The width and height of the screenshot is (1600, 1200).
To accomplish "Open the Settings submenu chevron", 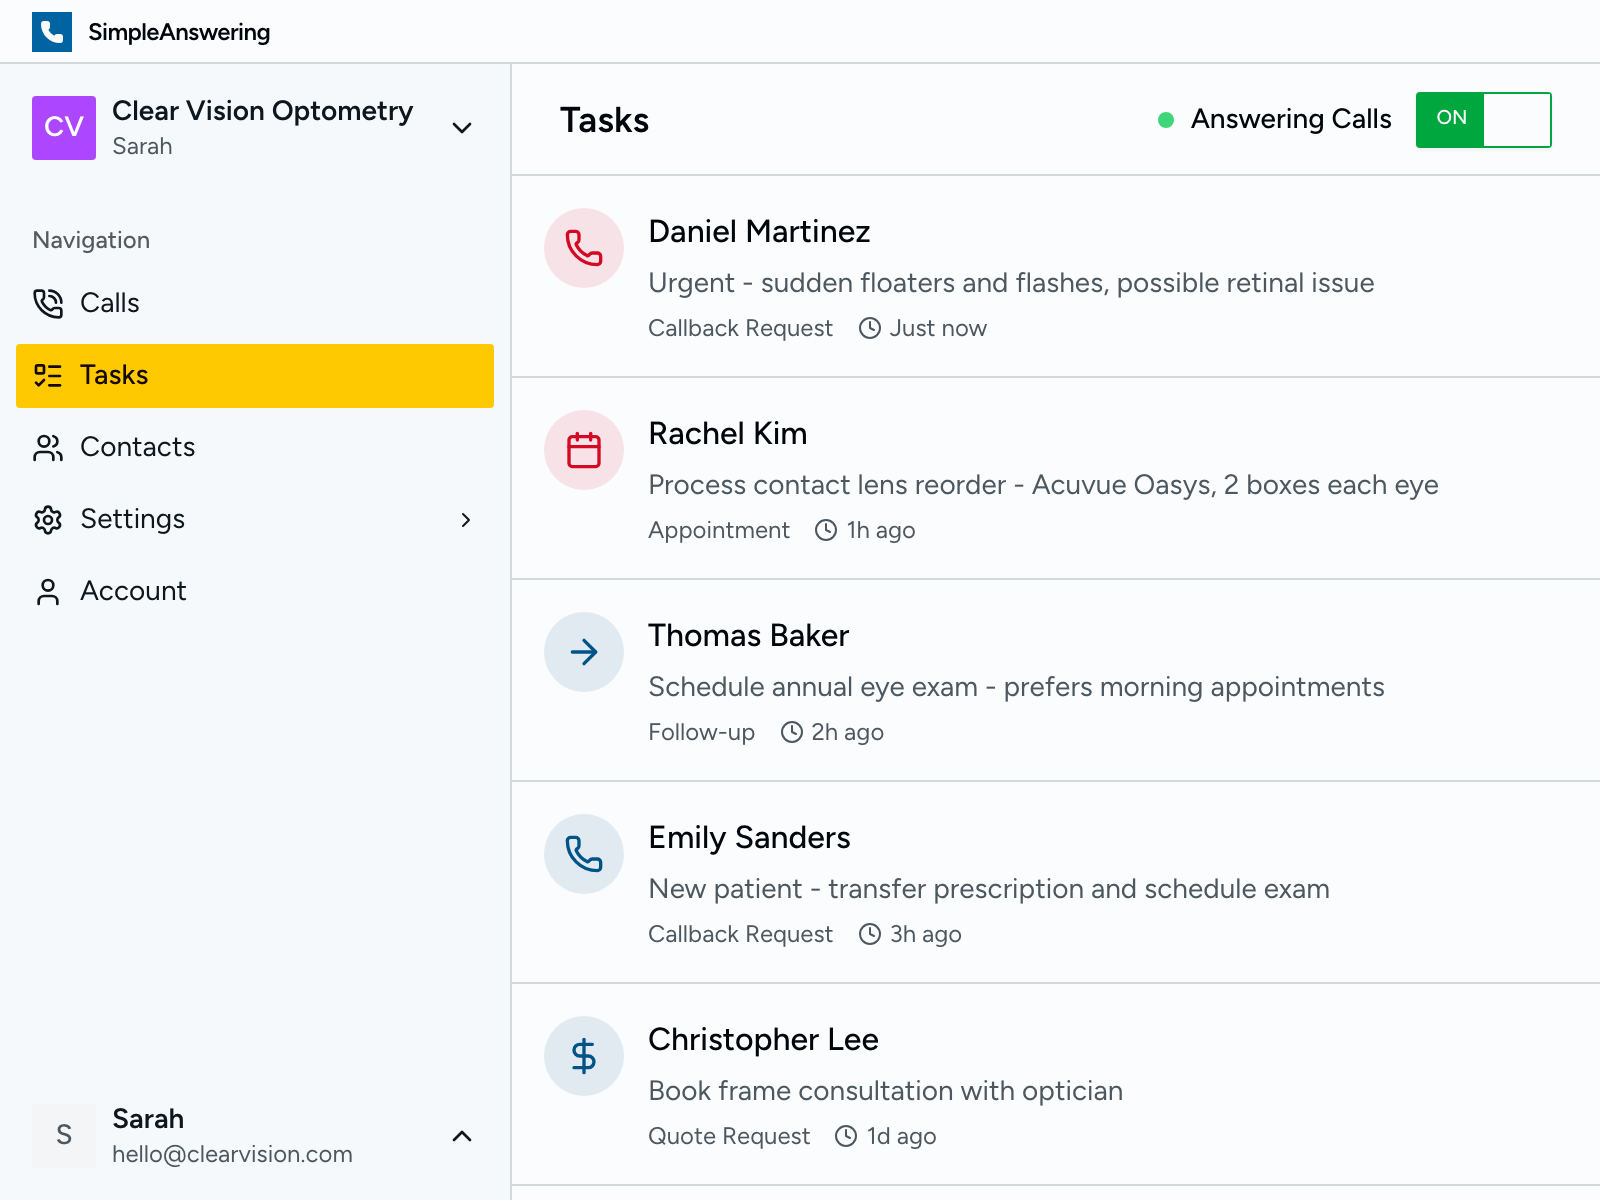I will pyautogui.click(x=466, y=519).
